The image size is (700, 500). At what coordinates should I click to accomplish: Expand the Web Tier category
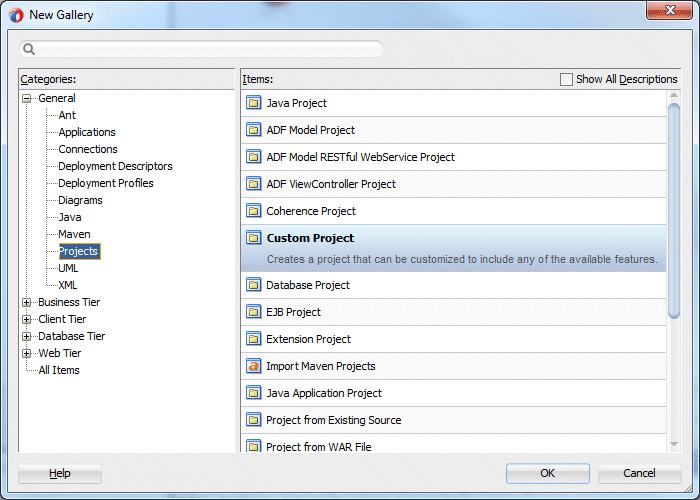pos(27,353)
